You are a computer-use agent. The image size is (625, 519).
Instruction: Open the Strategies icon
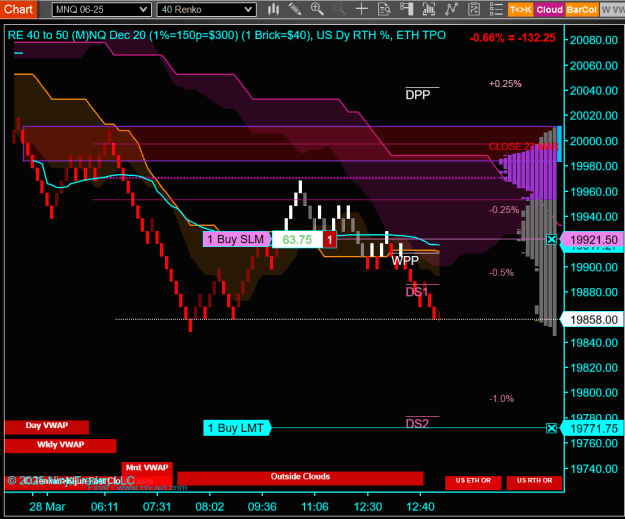tap(474, 9)
